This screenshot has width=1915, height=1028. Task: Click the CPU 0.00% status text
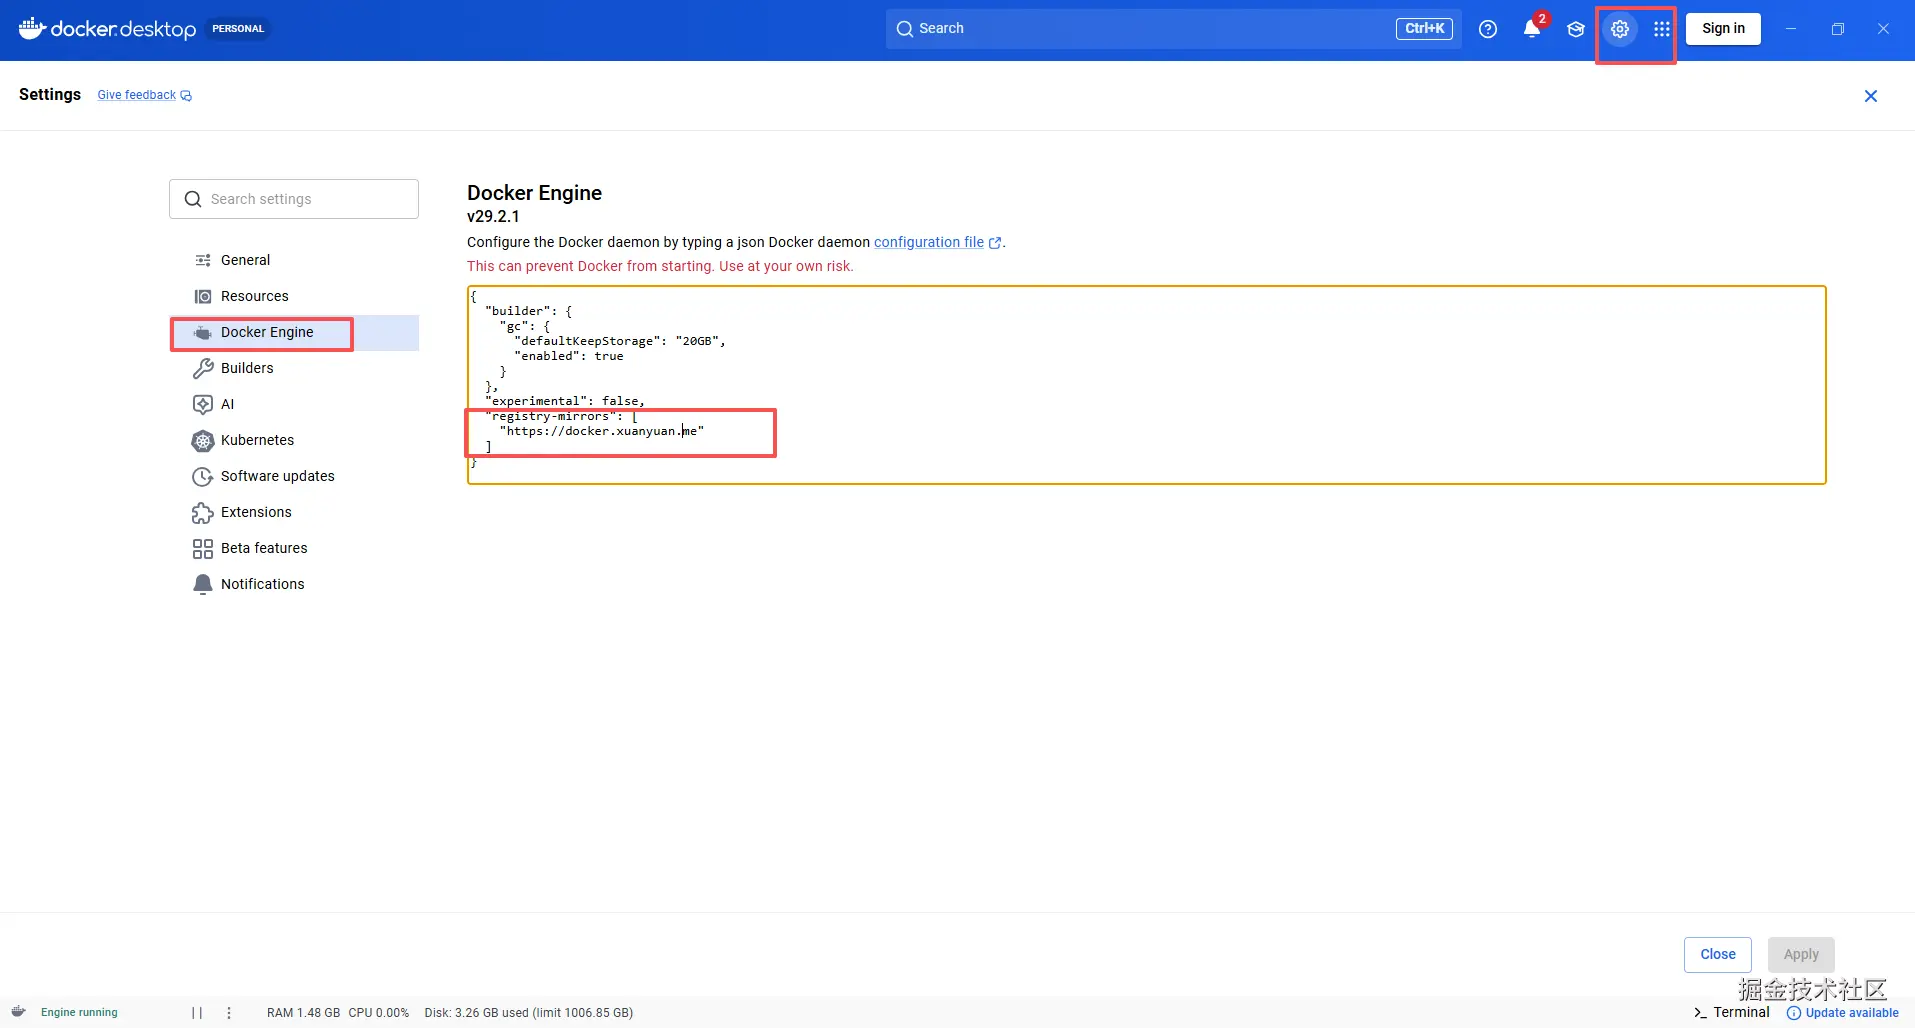[379, 1013]
